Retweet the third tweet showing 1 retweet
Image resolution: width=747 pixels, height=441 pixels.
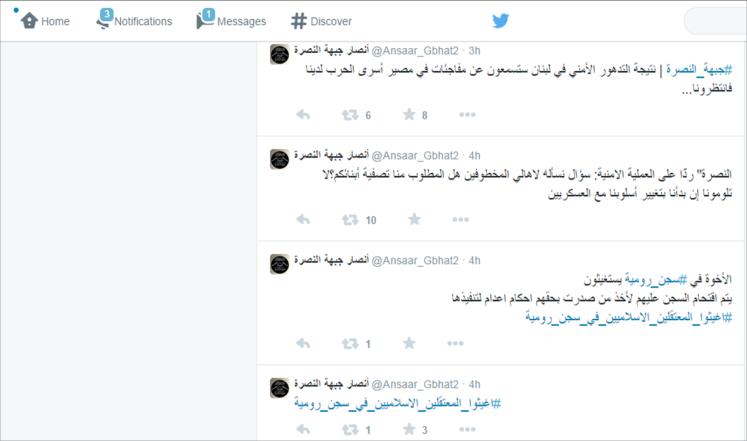[x=350, y=343]
